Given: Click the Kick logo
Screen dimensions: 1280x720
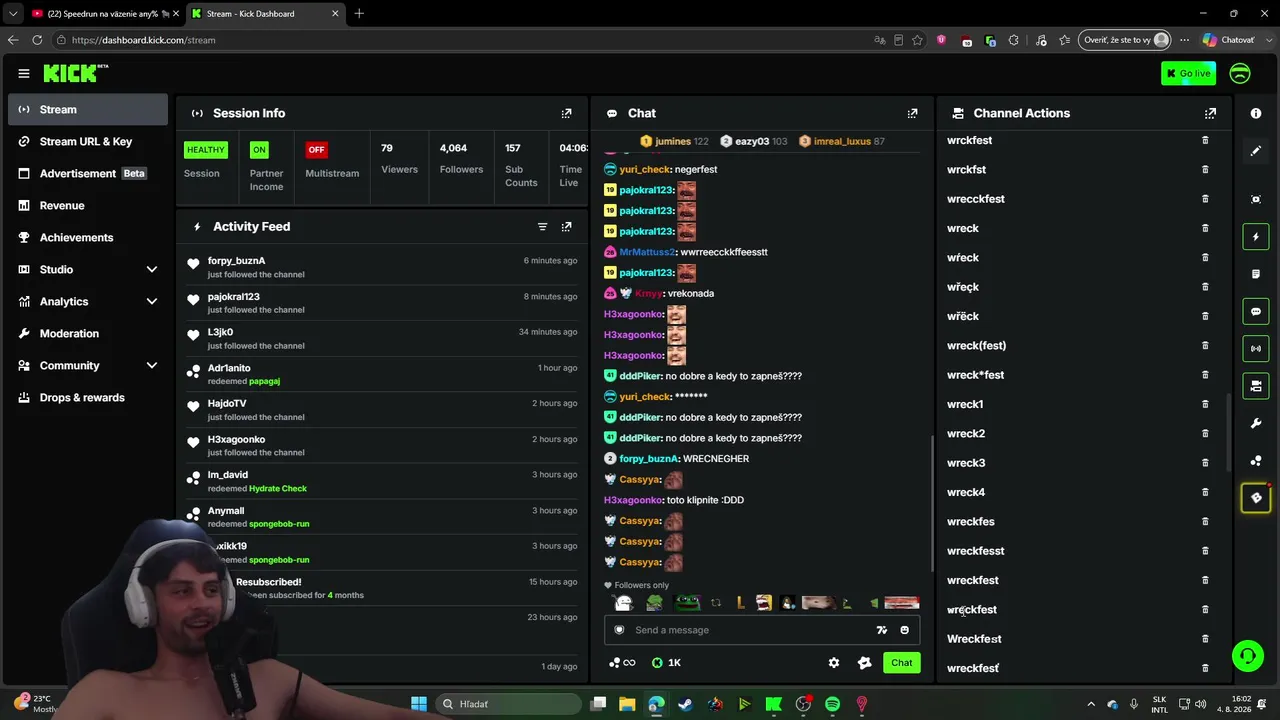Looking at the screenshot, I should pos(75,73).
